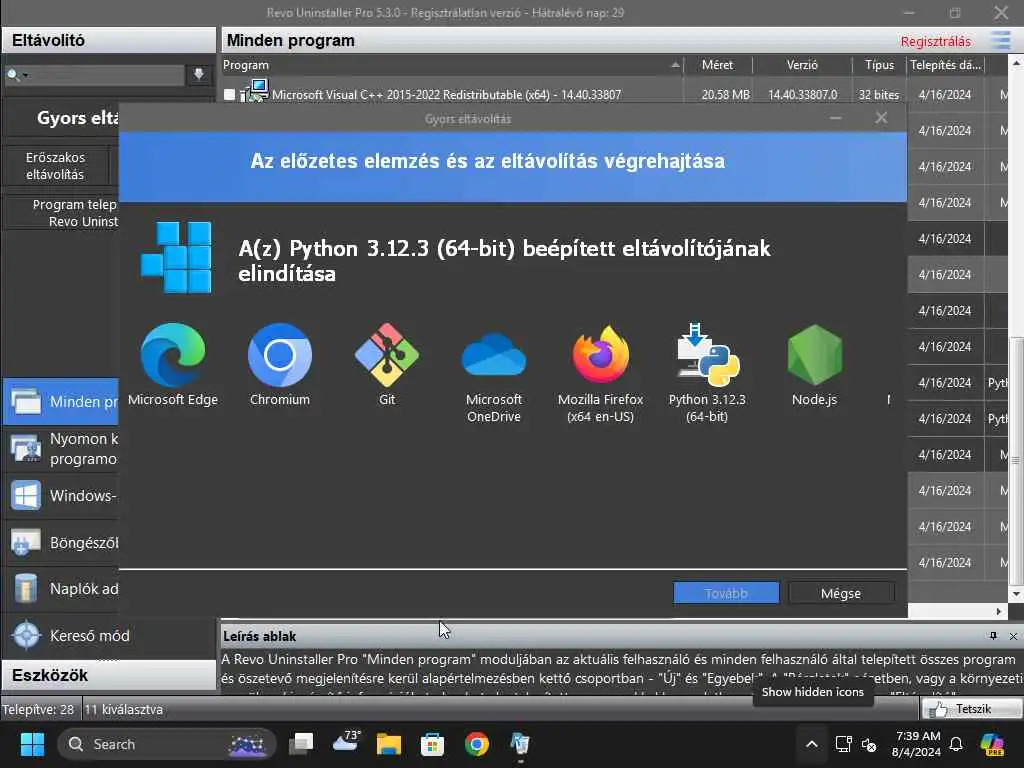Toggle checkbox for Microsoft Visual C++ 2015-2022 row
The image size is (1024, 768).
(x=229, y=95)
